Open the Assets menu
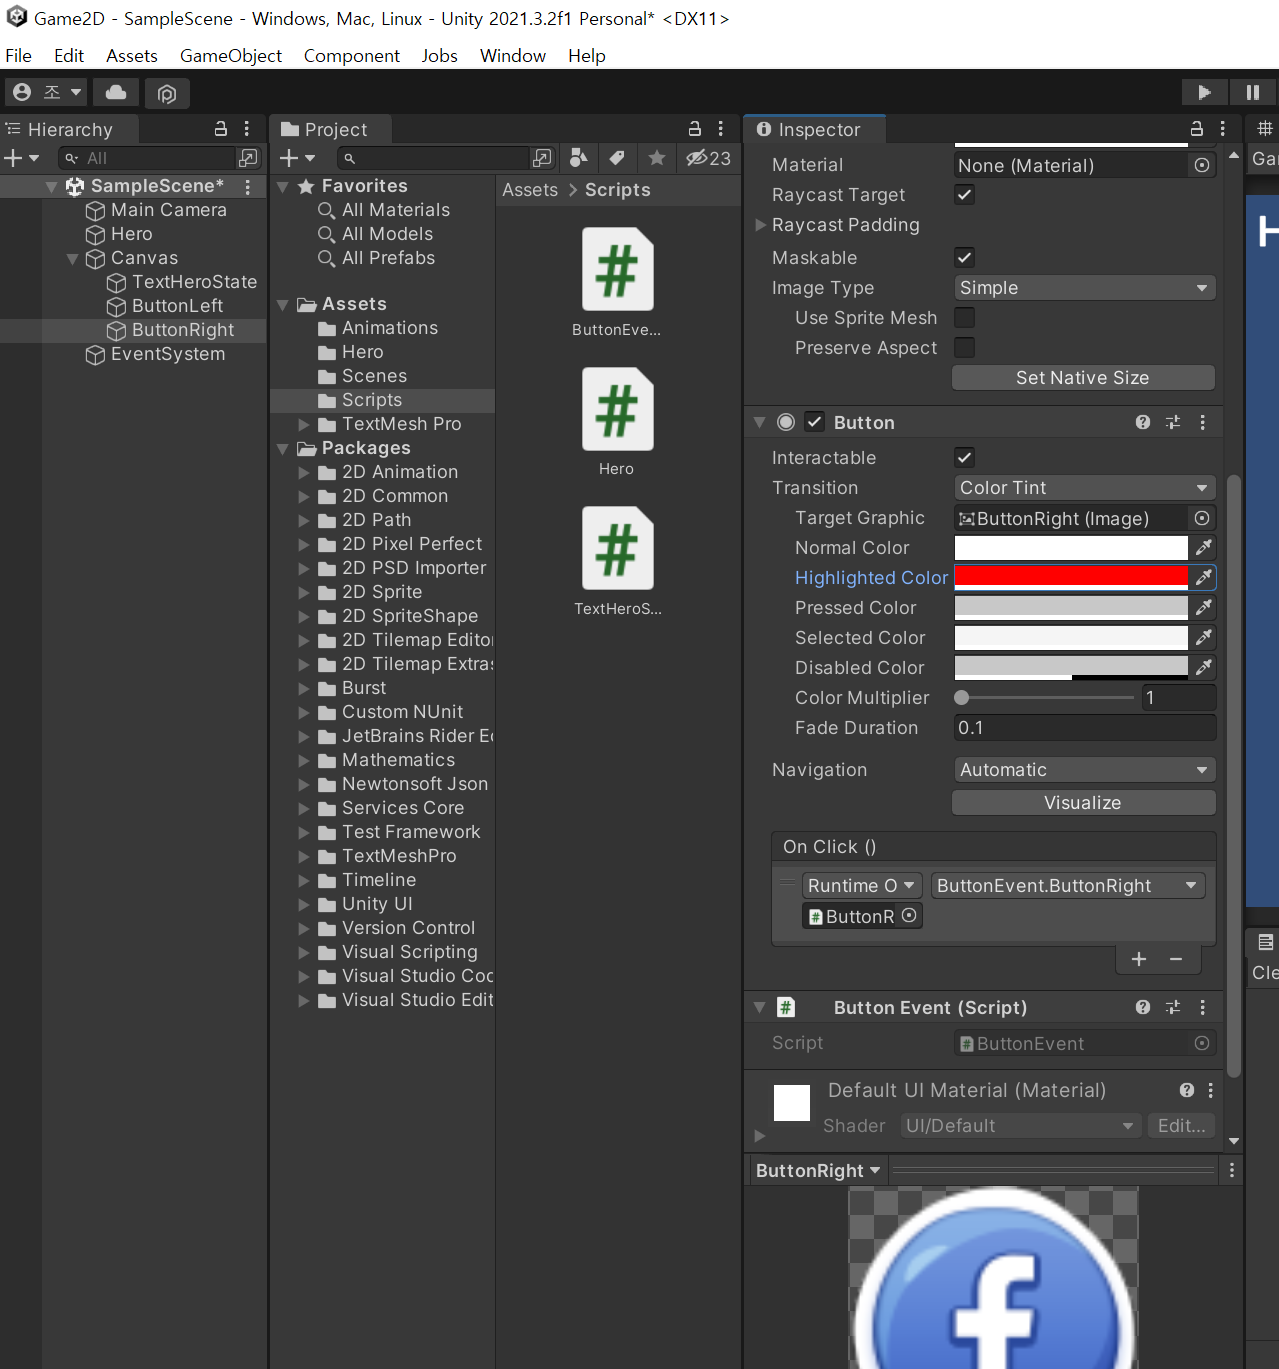The width and height of the screenshot is (1279, 1369). (132, 56)
